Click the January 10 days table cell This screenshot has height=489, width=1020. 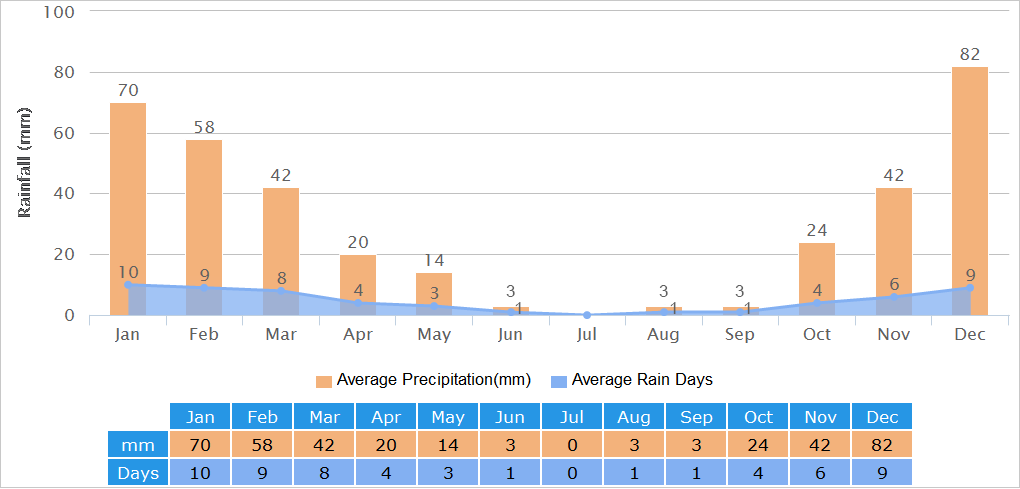point(200,473)
